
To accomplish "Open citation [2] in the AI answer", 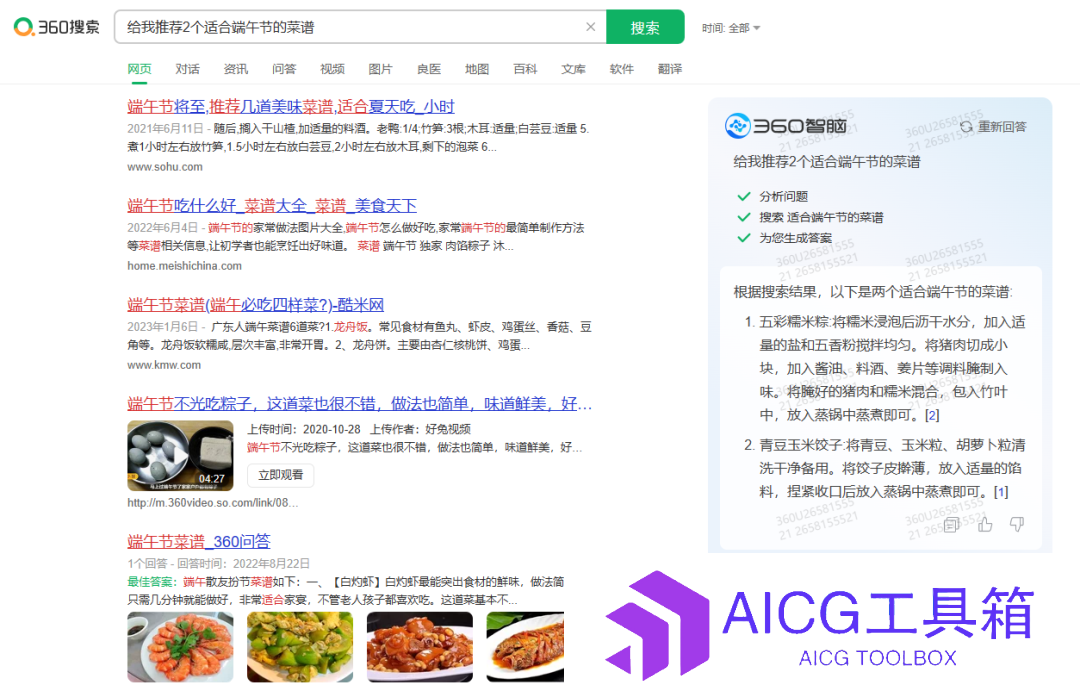I will (932, 415).
